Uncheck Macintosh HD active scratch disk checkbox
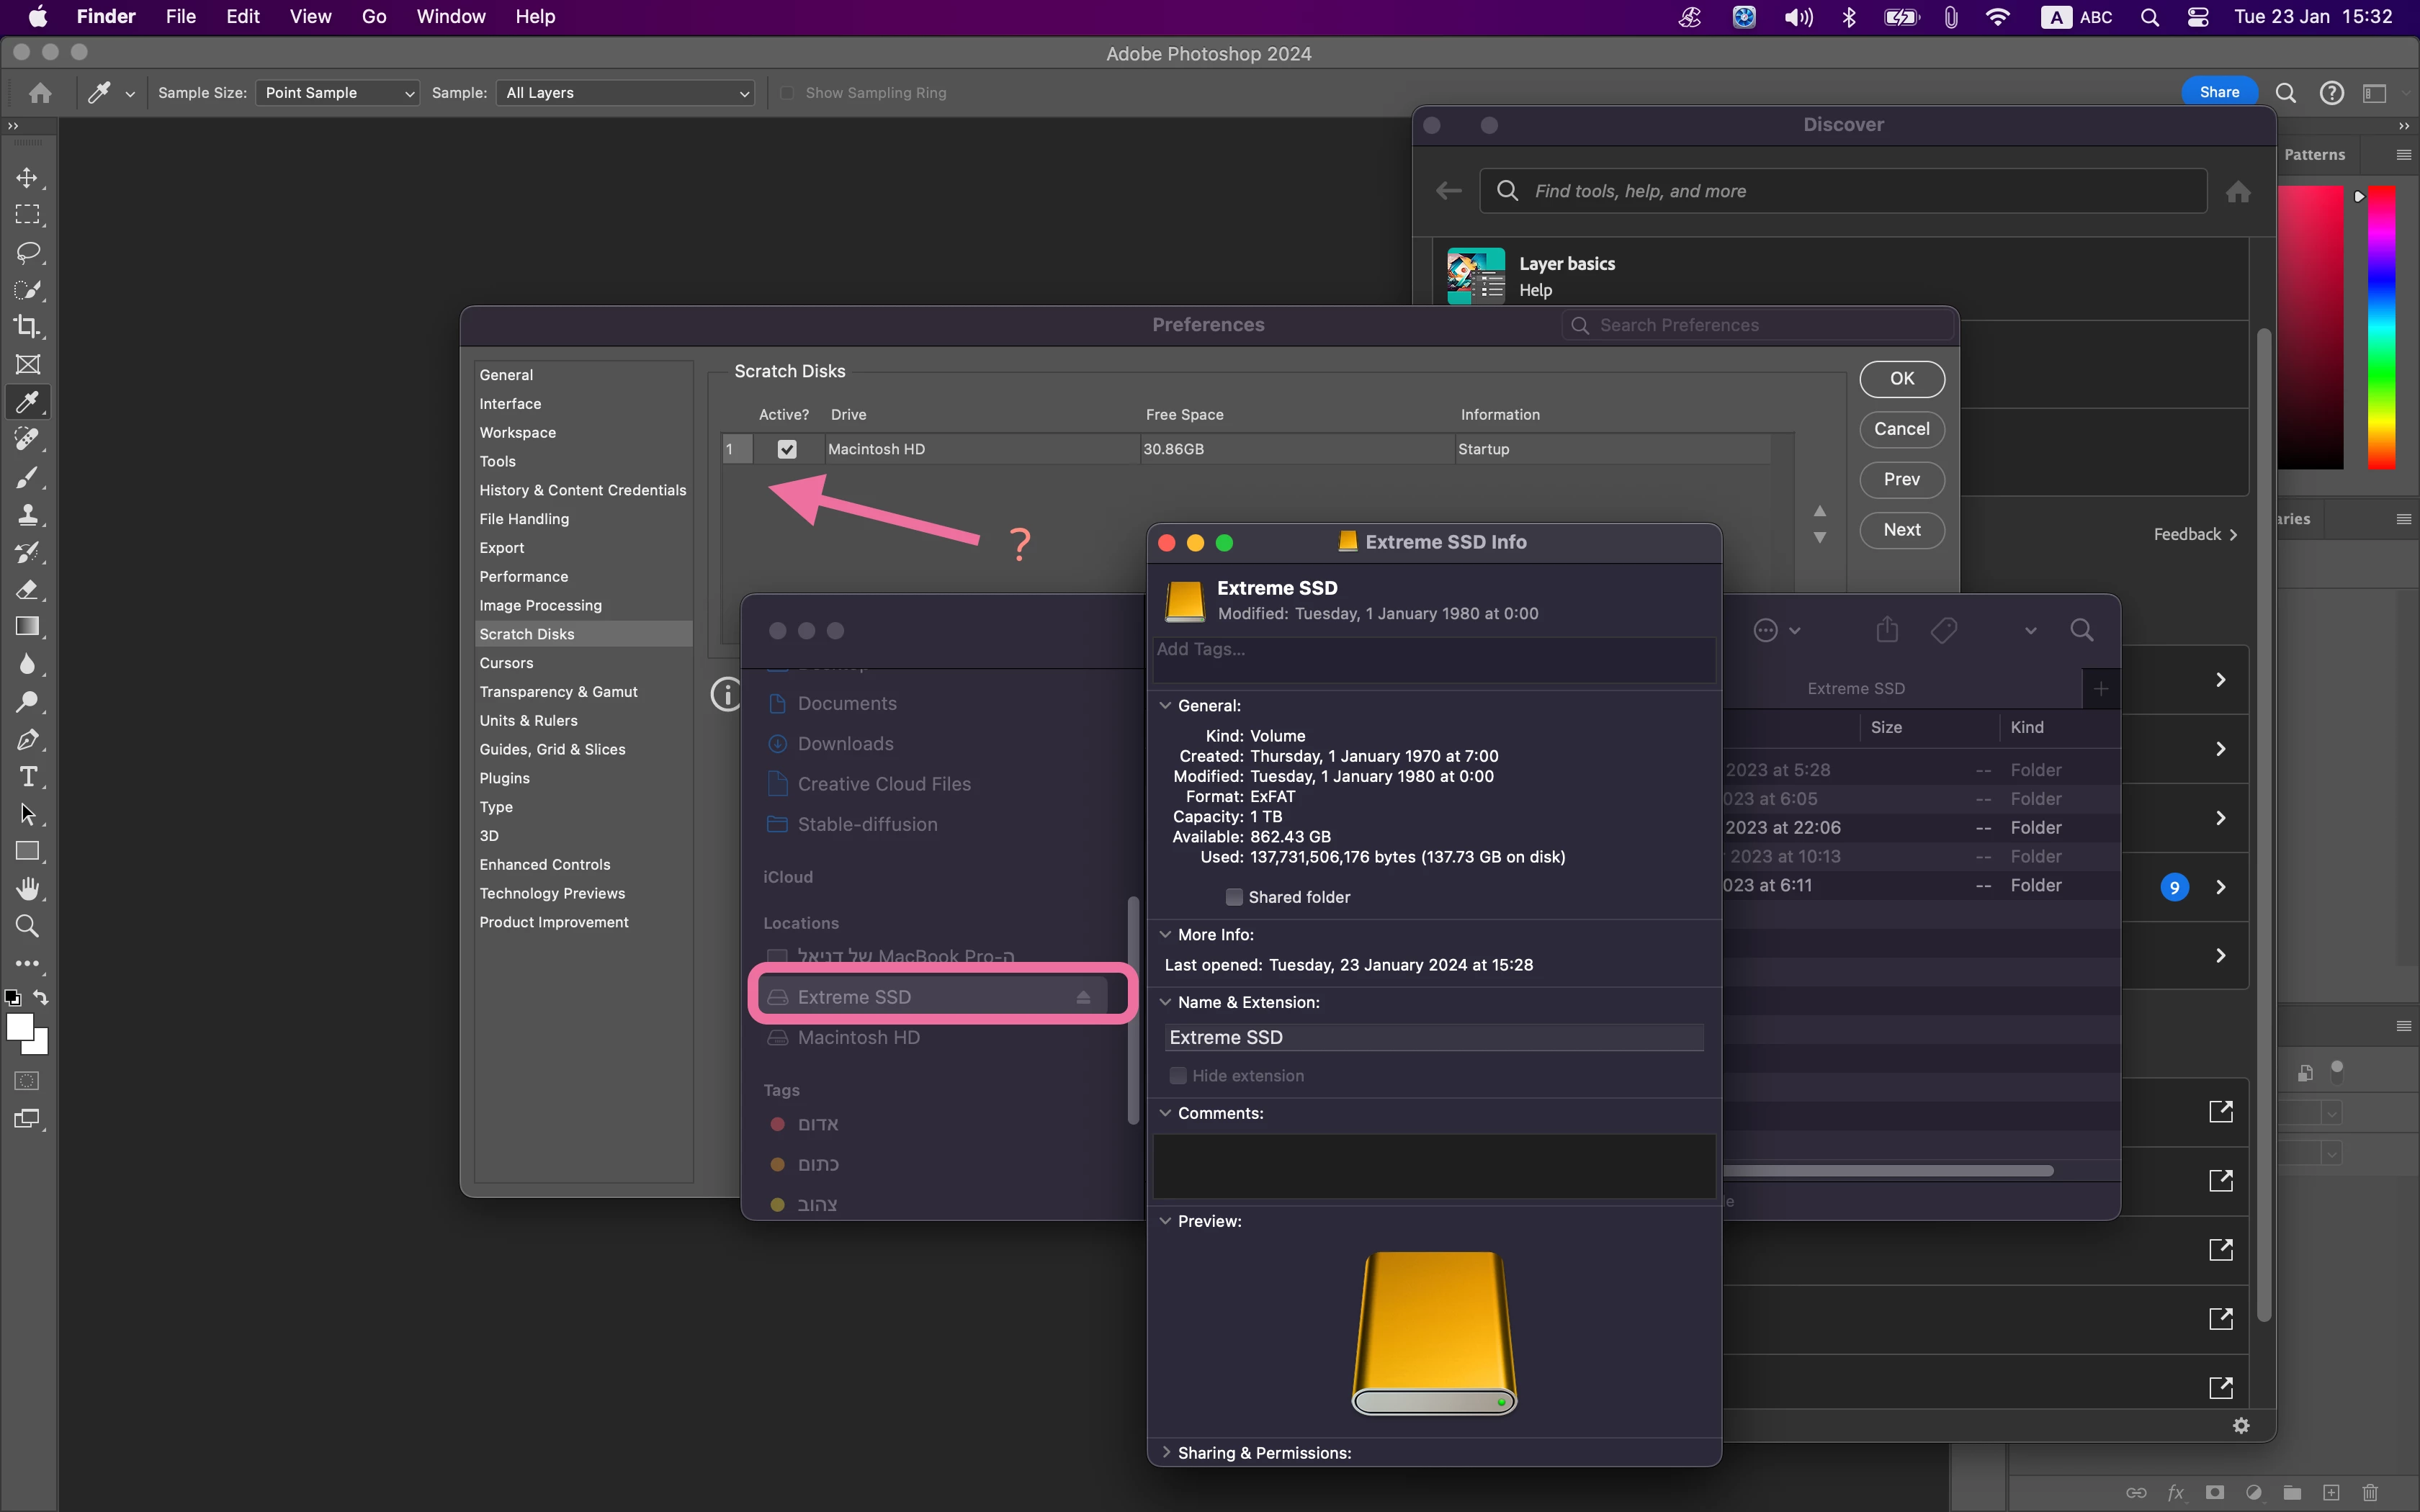The image size is (2420, 1512). pos(787,449)
